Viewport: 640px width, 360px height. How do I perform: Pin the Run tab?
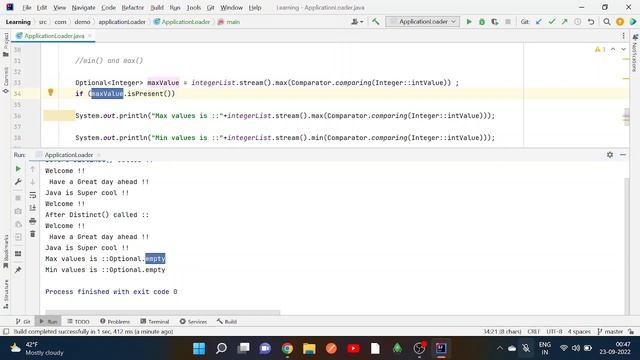18,270
